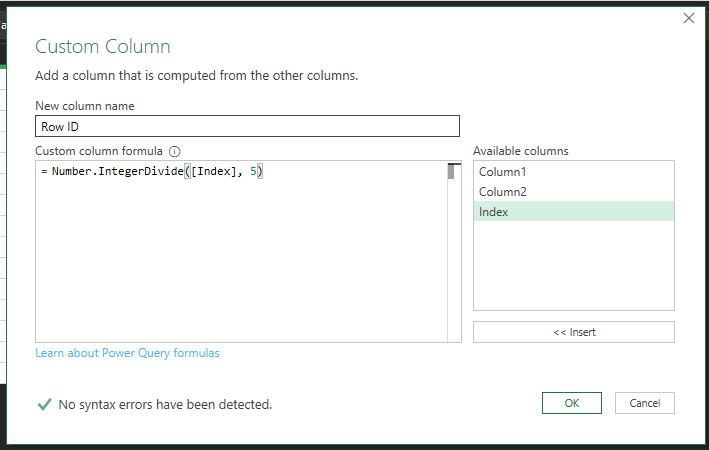Click empty space in the Available columns list

tap(573, 265)
